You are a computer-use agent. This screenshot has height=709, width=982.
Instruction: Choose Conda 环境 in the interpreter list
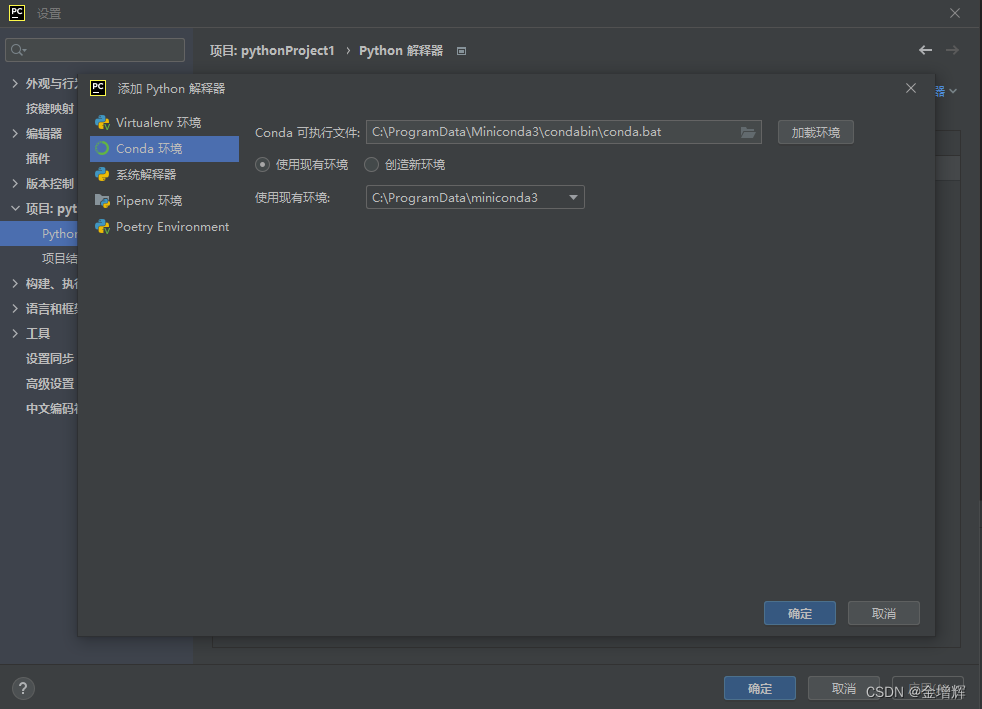click(165, 148)
